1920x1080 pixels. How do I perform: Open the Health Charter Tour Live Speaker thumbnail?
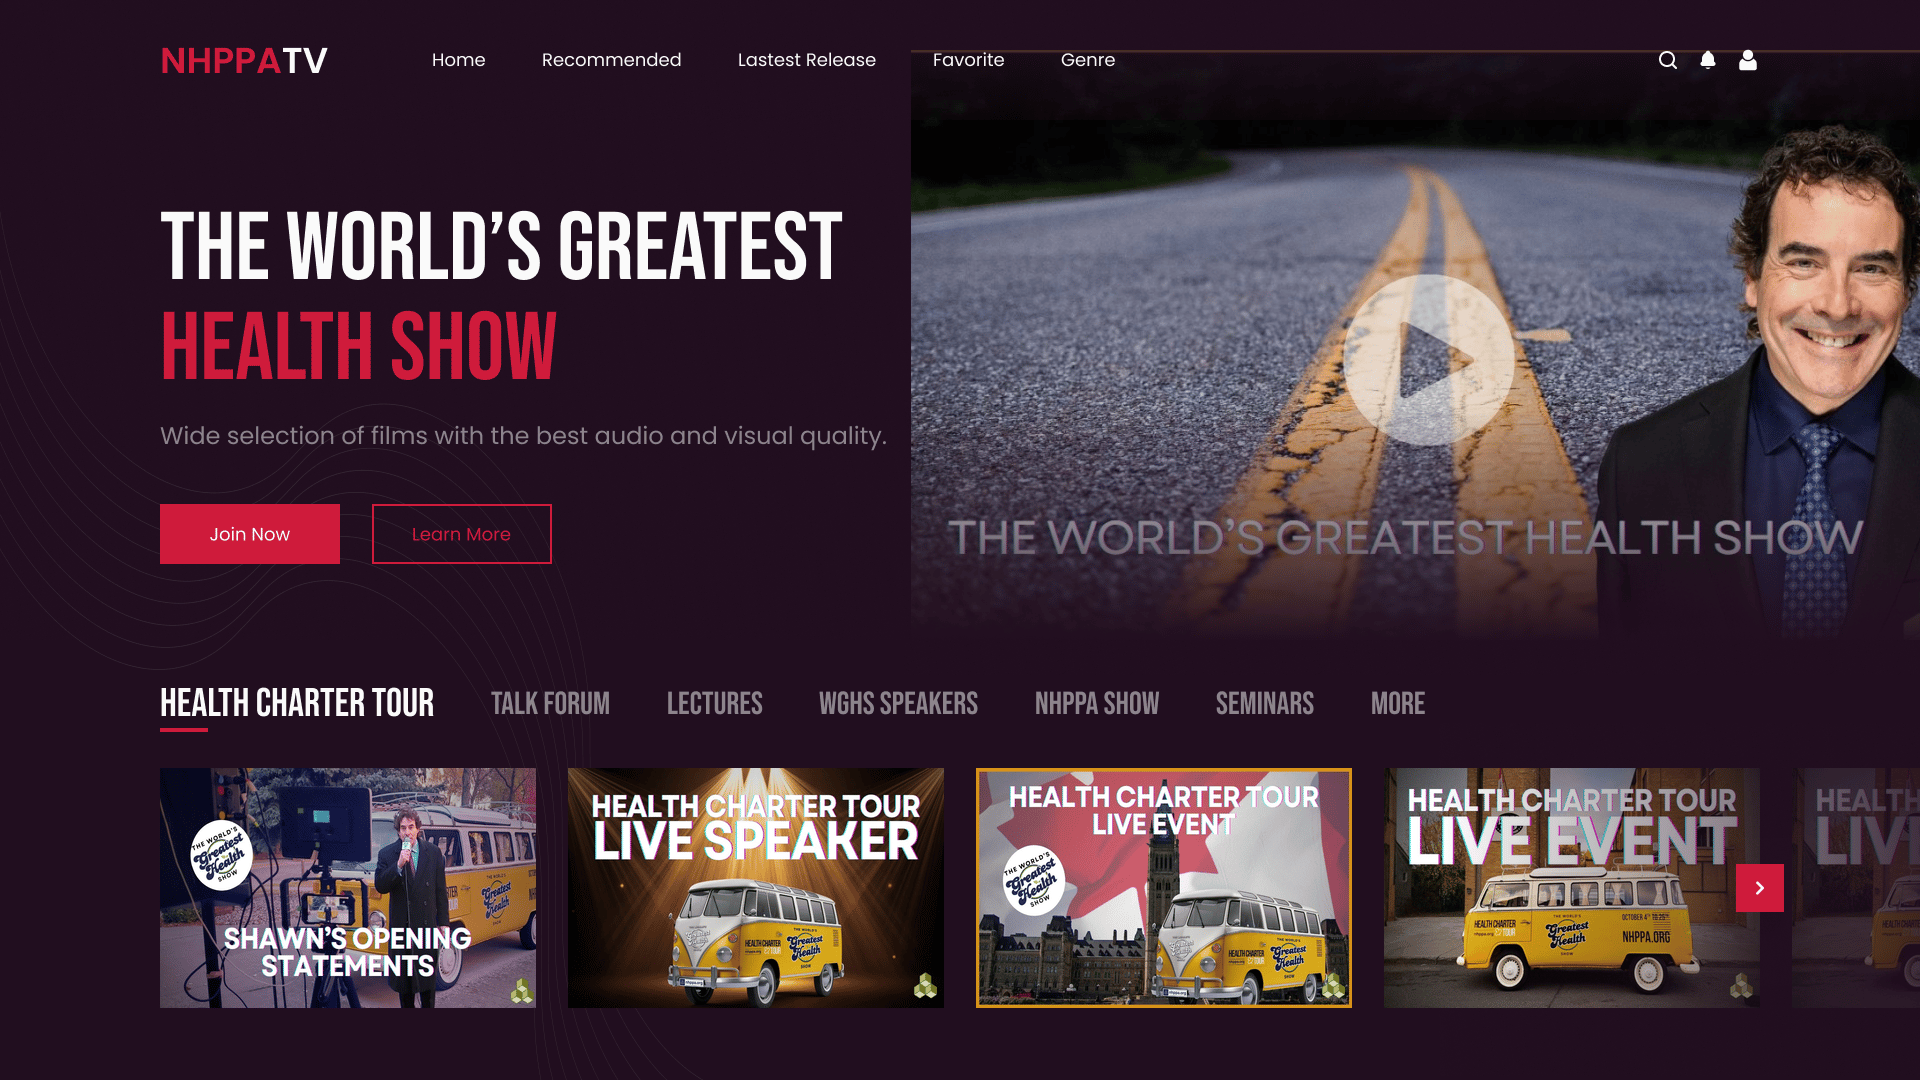click(756, 888)
